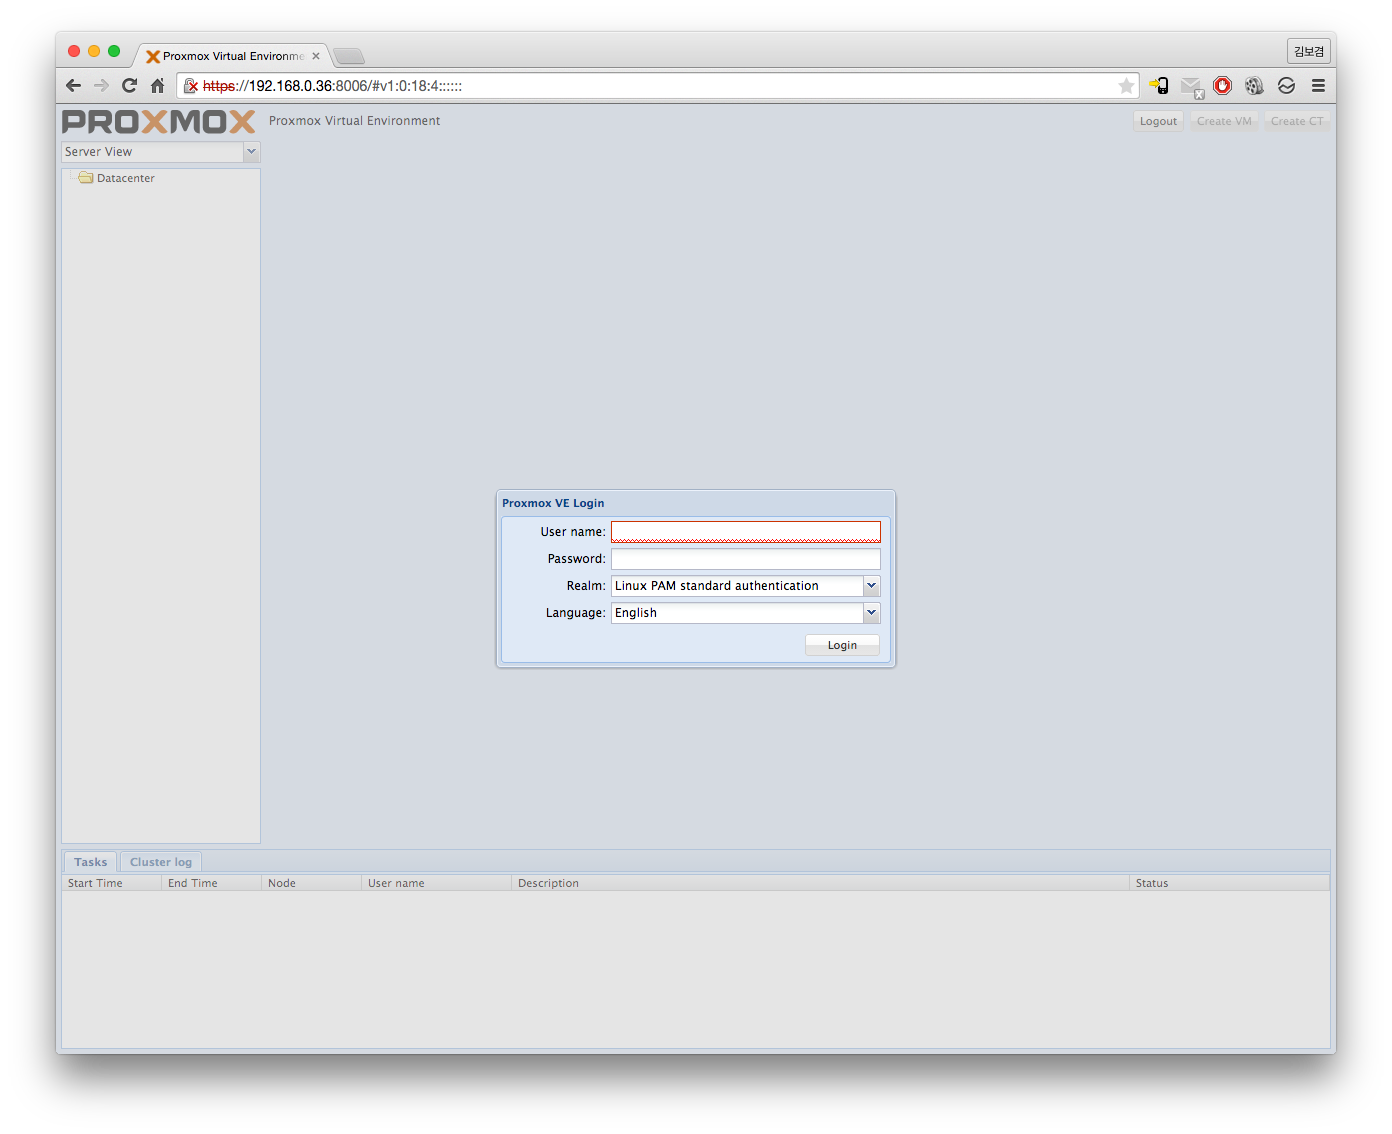Reload the Proxmox page
This screenshot has height=1134, width=1392.
point(129,86)
